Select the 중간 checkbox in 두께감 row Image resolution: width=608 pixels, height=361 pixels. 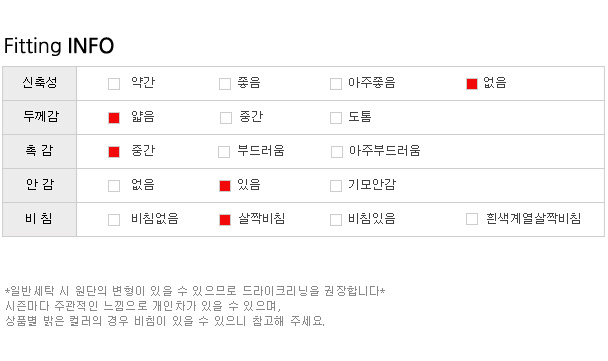(x=226, y=118)
